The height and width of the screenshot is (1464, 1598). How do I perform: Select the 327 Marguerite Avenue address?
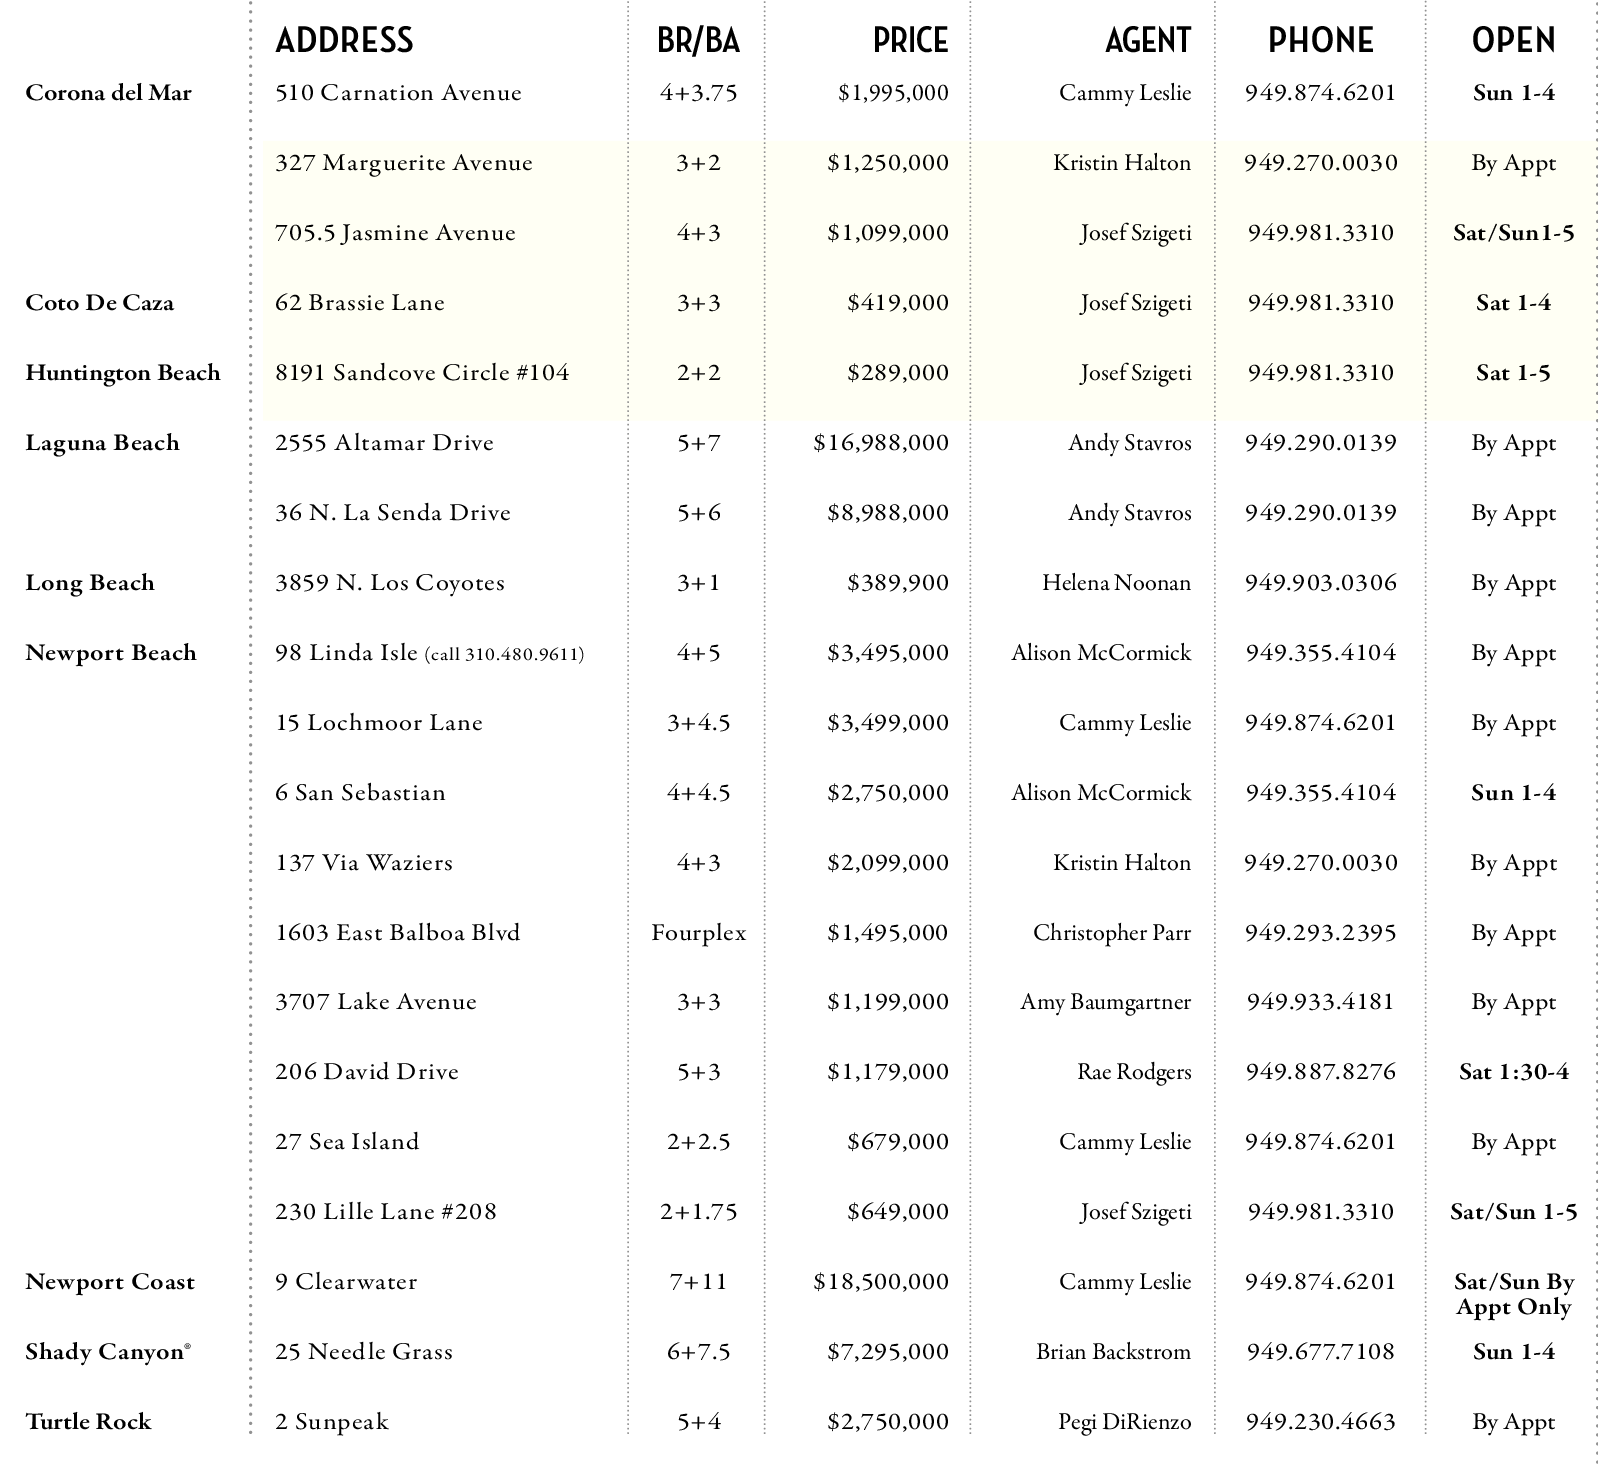pyautogui.click(x=403, y=163)
